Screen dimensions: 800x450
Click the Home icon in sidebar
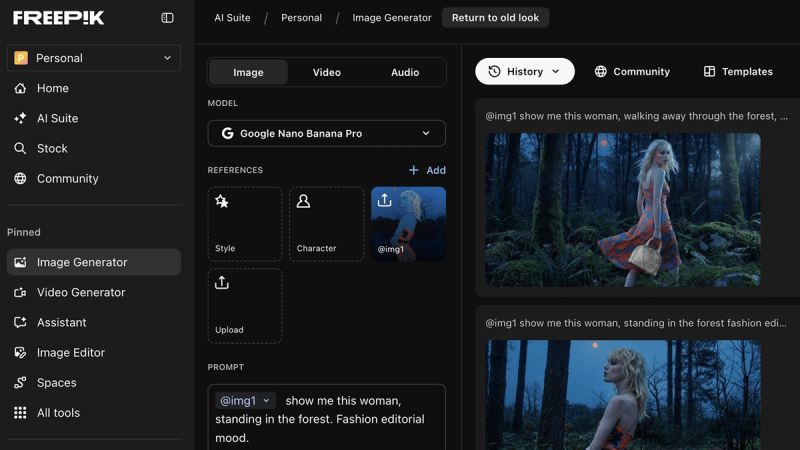[20, 88]
